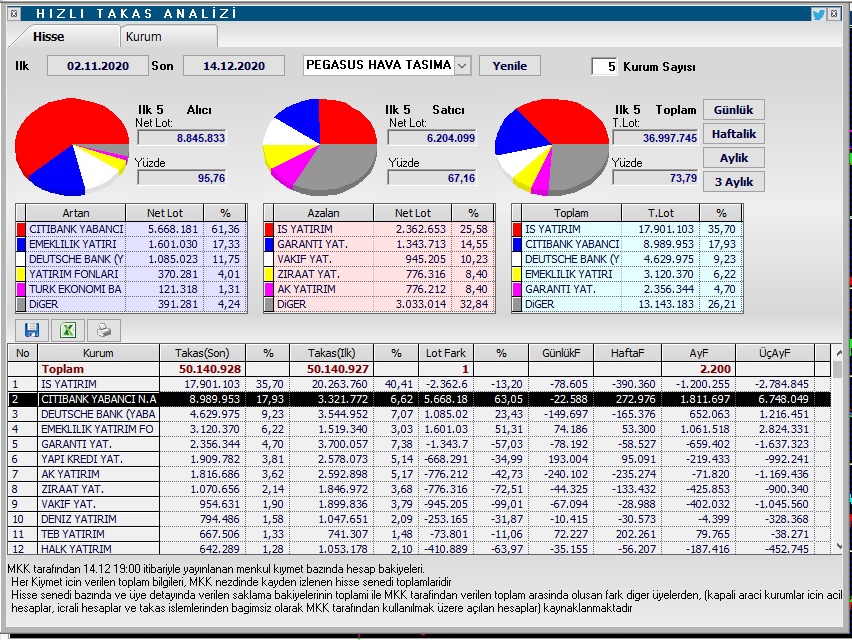This screenshot has height=640, width=852.
Task: Click the Alıcı Net Lot value 8.845.833
Action: coord(181,138)
